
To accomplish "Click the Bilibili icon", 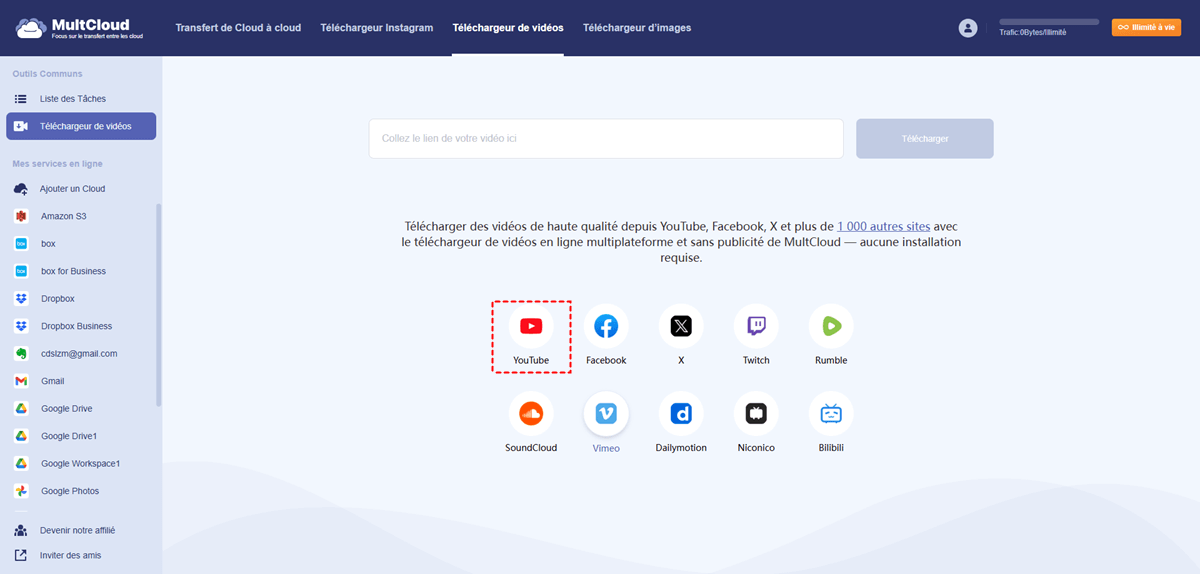I will (x=831, y=414).
